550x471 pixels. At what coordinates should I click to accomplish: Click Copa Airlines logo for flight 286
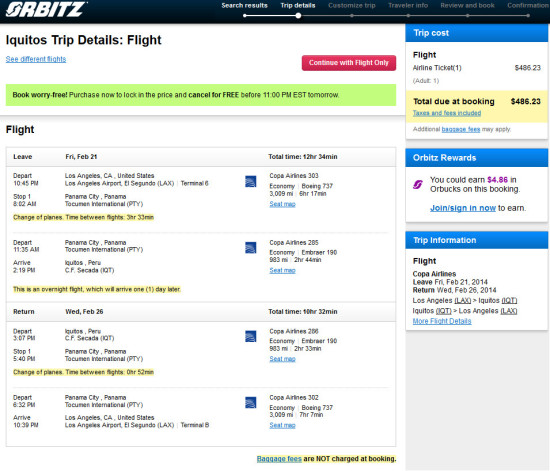(x=250, y=336)
